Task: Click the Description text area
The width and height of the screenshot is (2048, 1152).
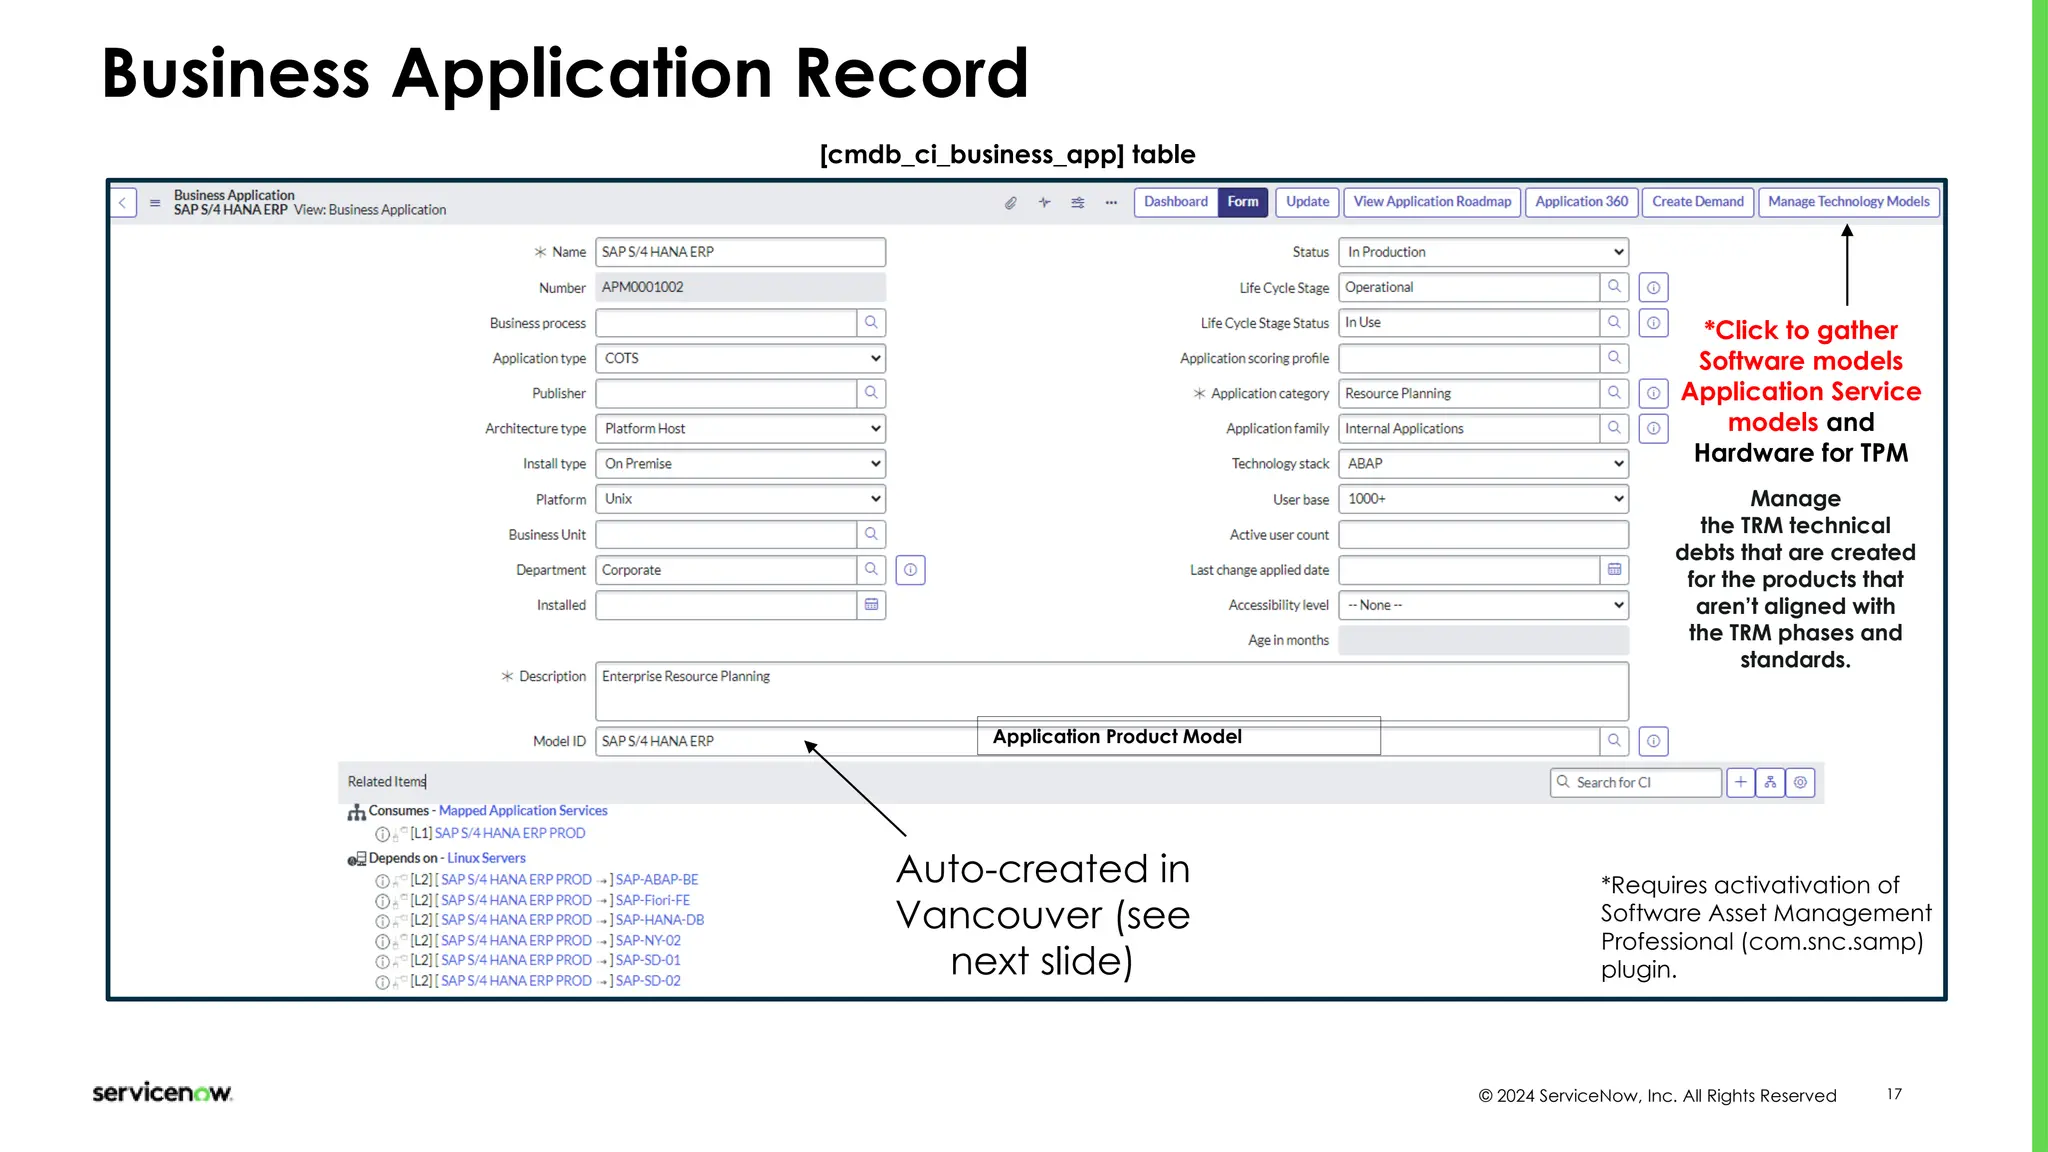Action: (1112, 691)
